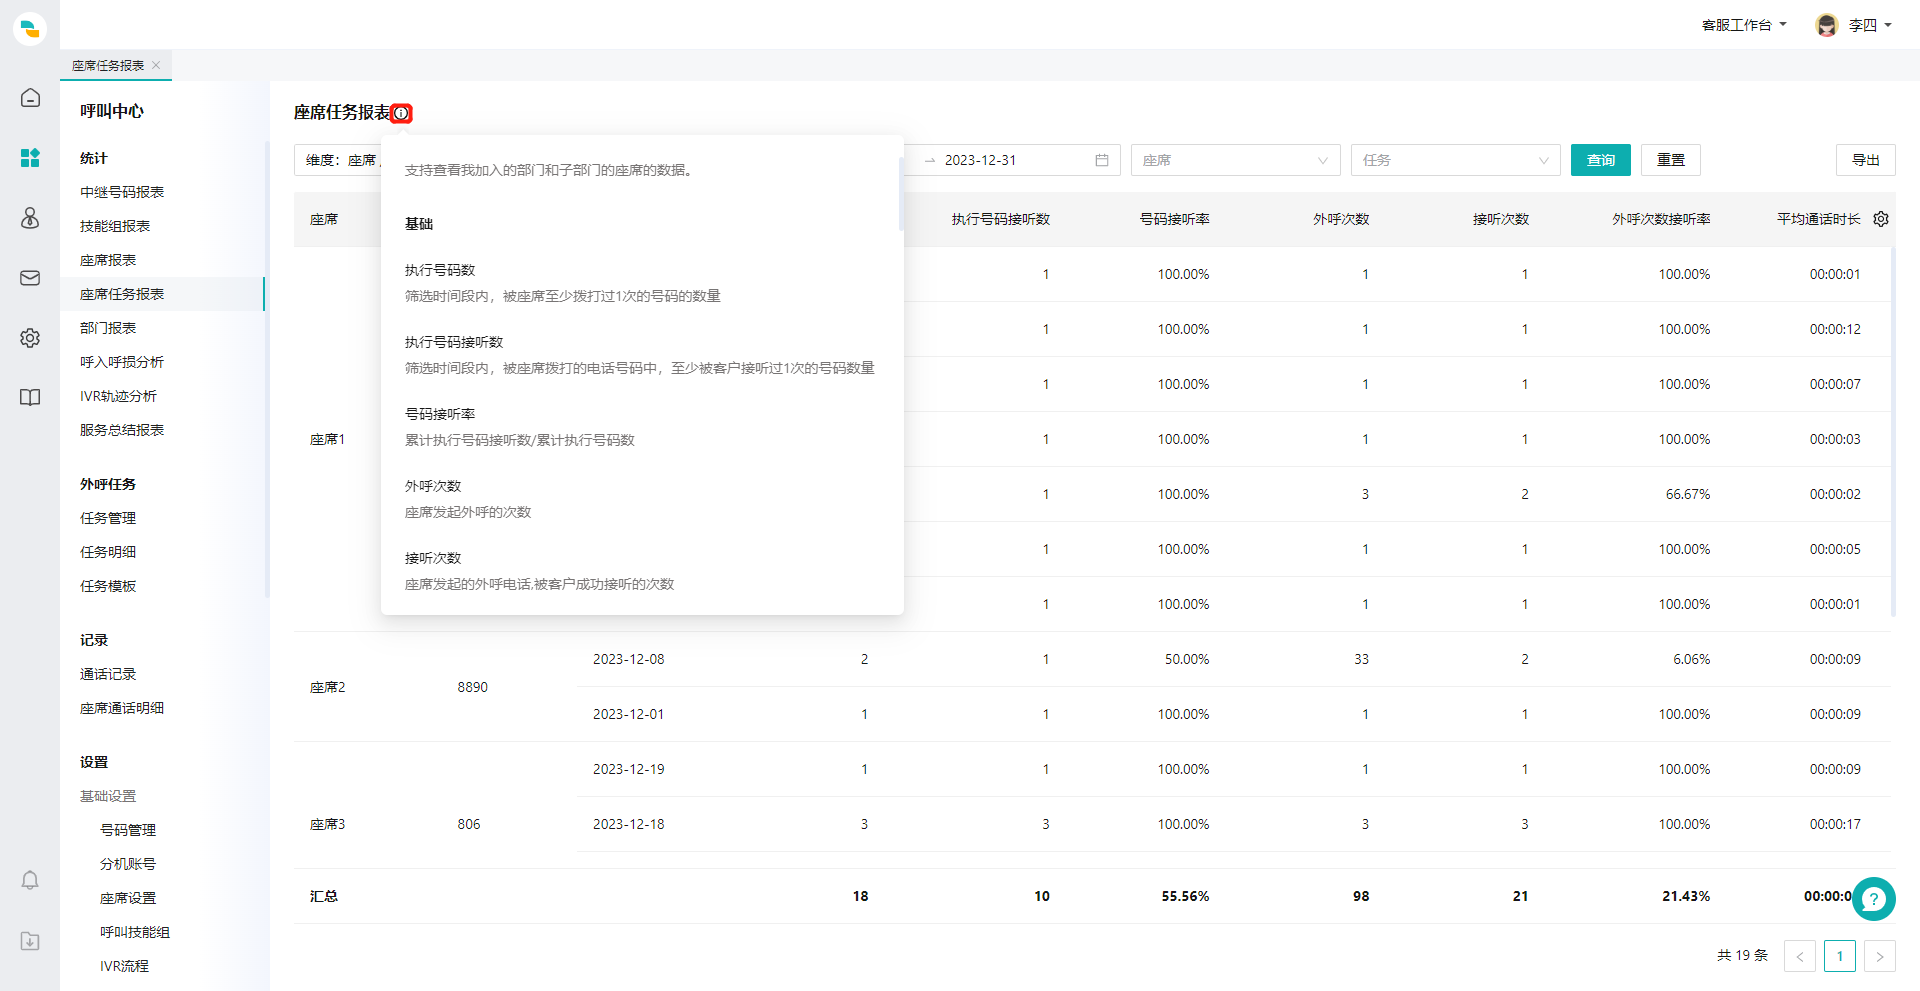The image size is (1920, 991).
Task: Click the 平均通话时长 column header
Action: [x=1818, y=219]
